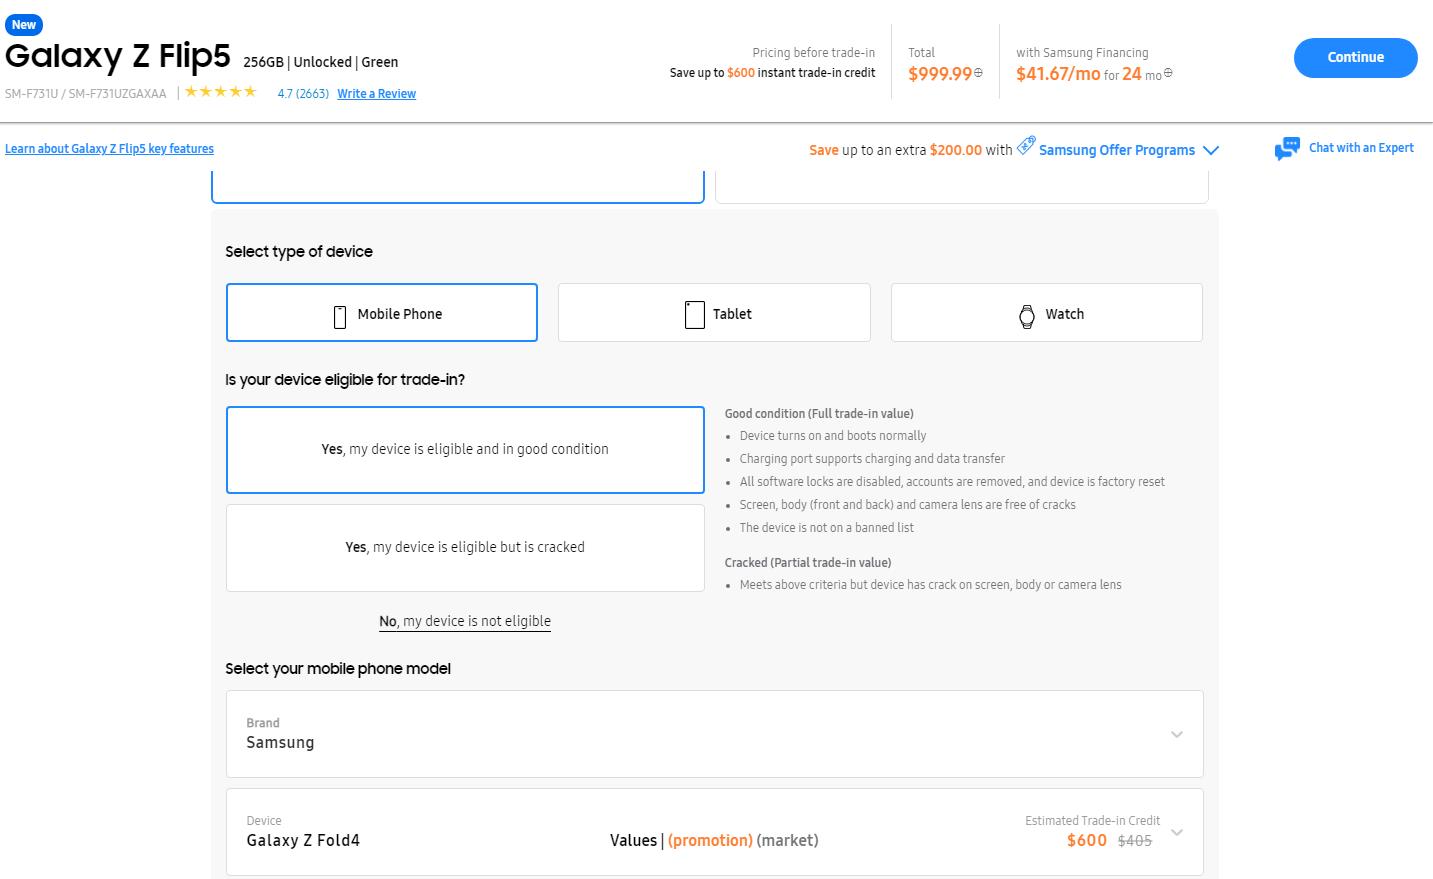Expand the Samsung Offer Programs dropdown
The width and height of the screenshot is (1433, 879).
[x=1211, y=150]
